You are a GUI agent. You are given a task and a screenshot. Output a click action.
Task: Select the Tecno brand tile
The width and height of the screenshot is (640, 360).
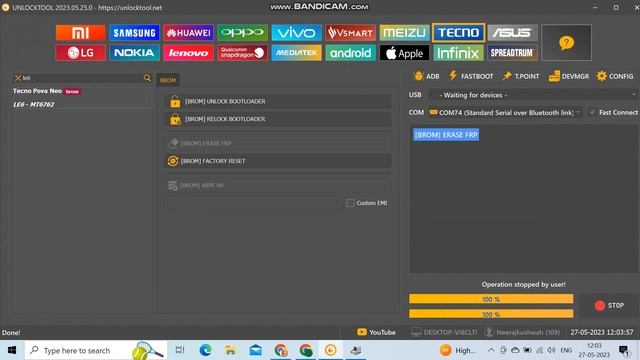click(458, 33)
